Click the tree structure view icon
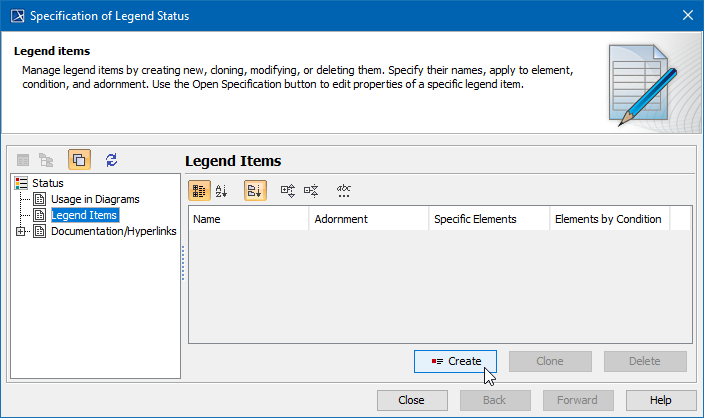 coord(46,160)
